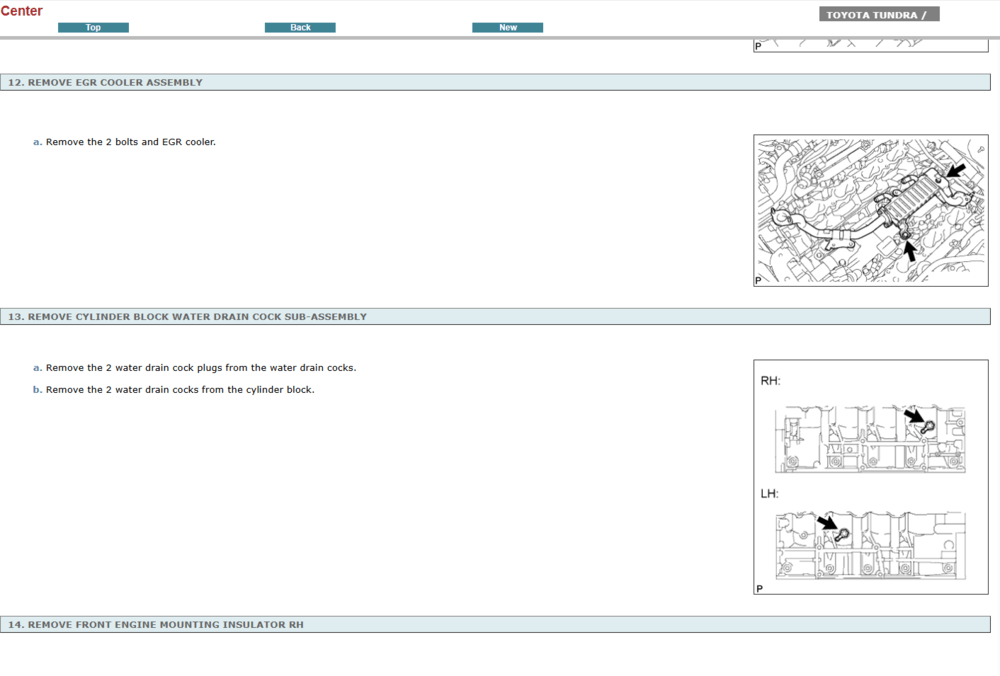Click the LH drain cock arrow marker
This screenshot has width=1000, height=676.
[828, 523]
